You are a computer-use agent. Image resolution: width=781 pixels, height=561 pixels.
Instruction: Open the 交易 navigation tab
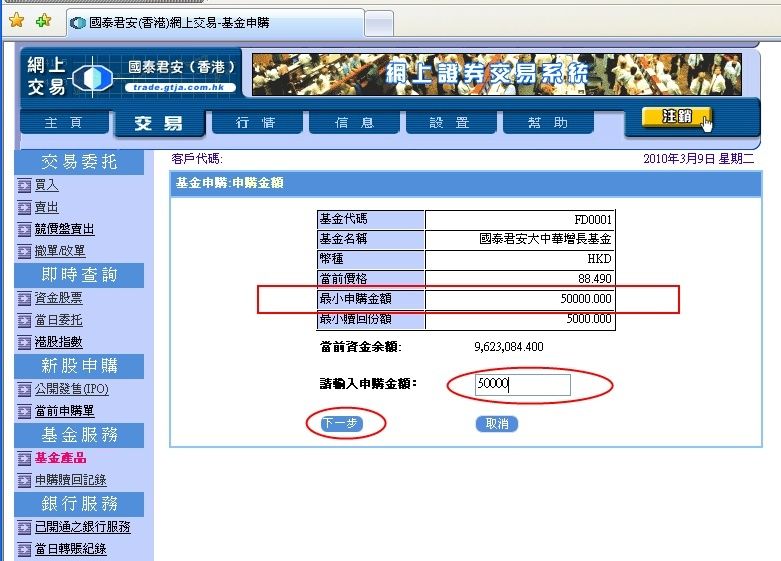[x=160, y=123]
